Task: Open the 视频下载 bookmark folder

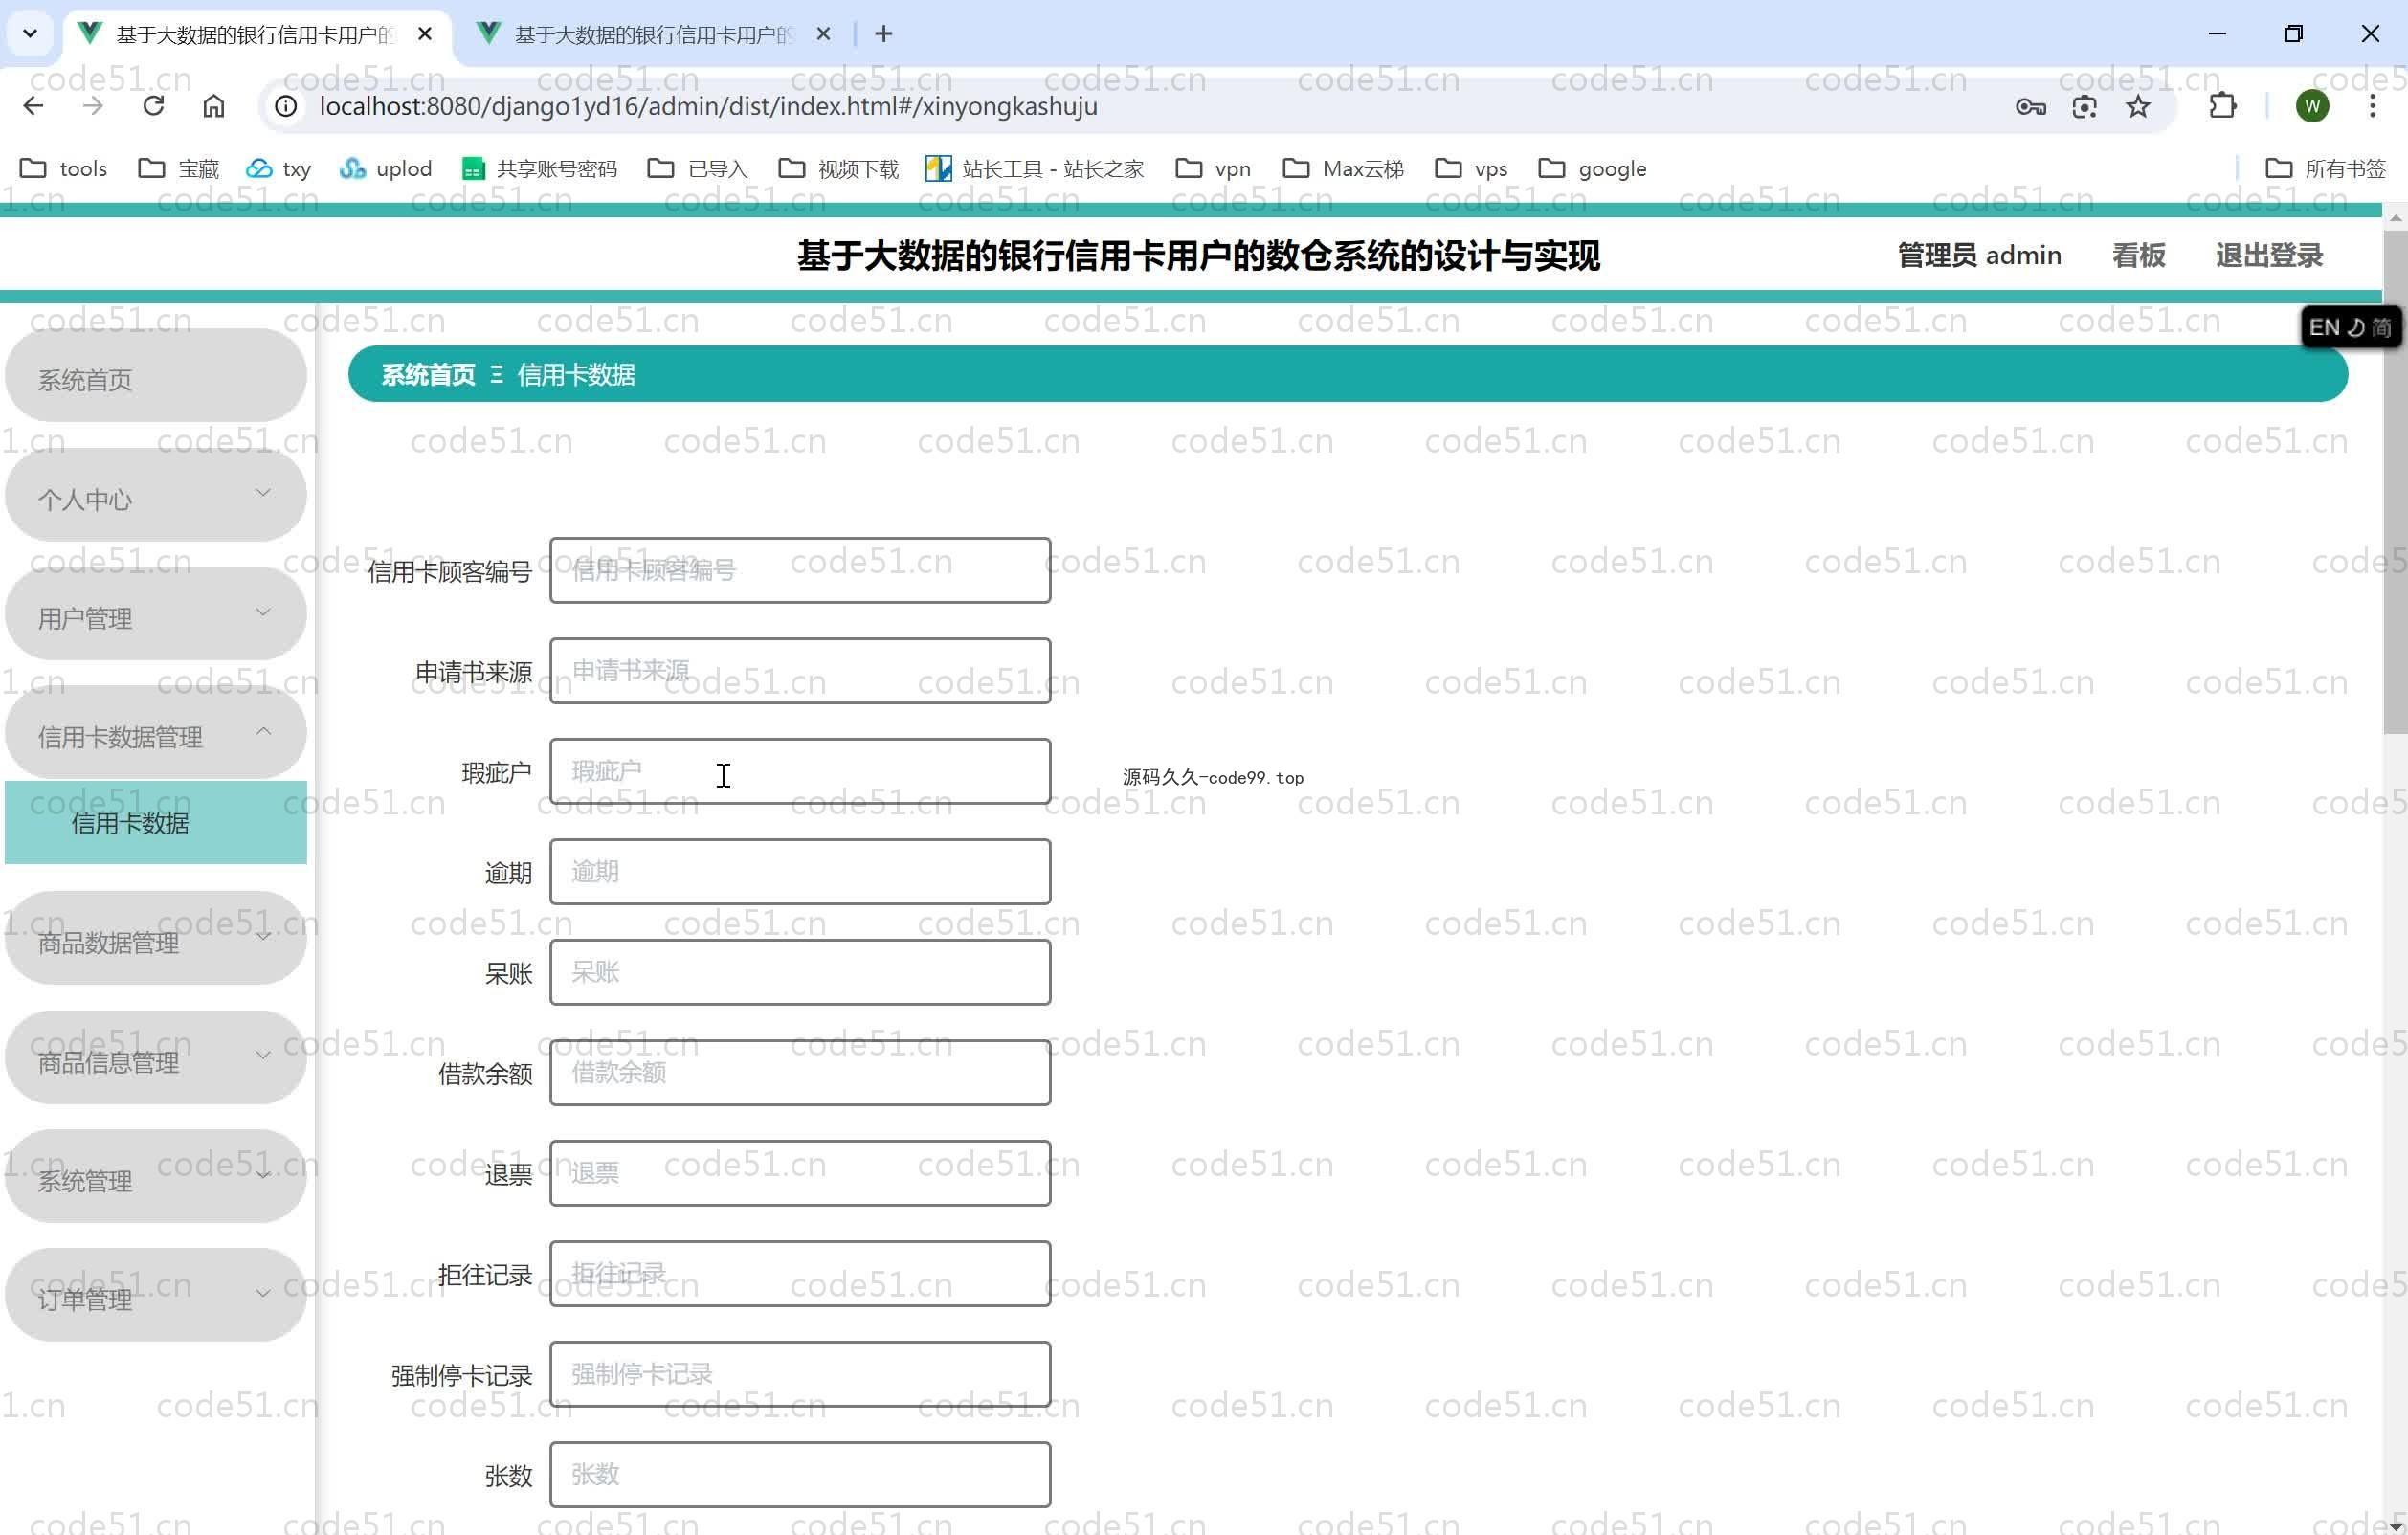Action: click(839, 169)
